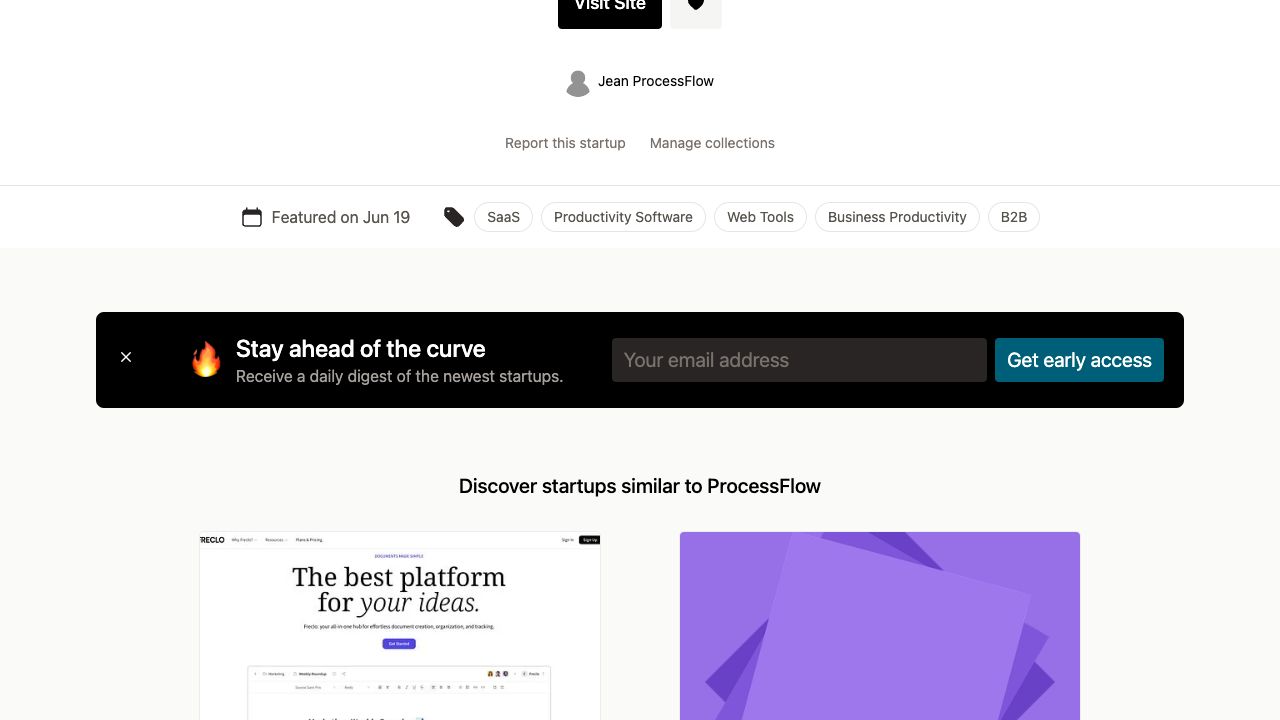Open Manage collections link

click(712, 143)
